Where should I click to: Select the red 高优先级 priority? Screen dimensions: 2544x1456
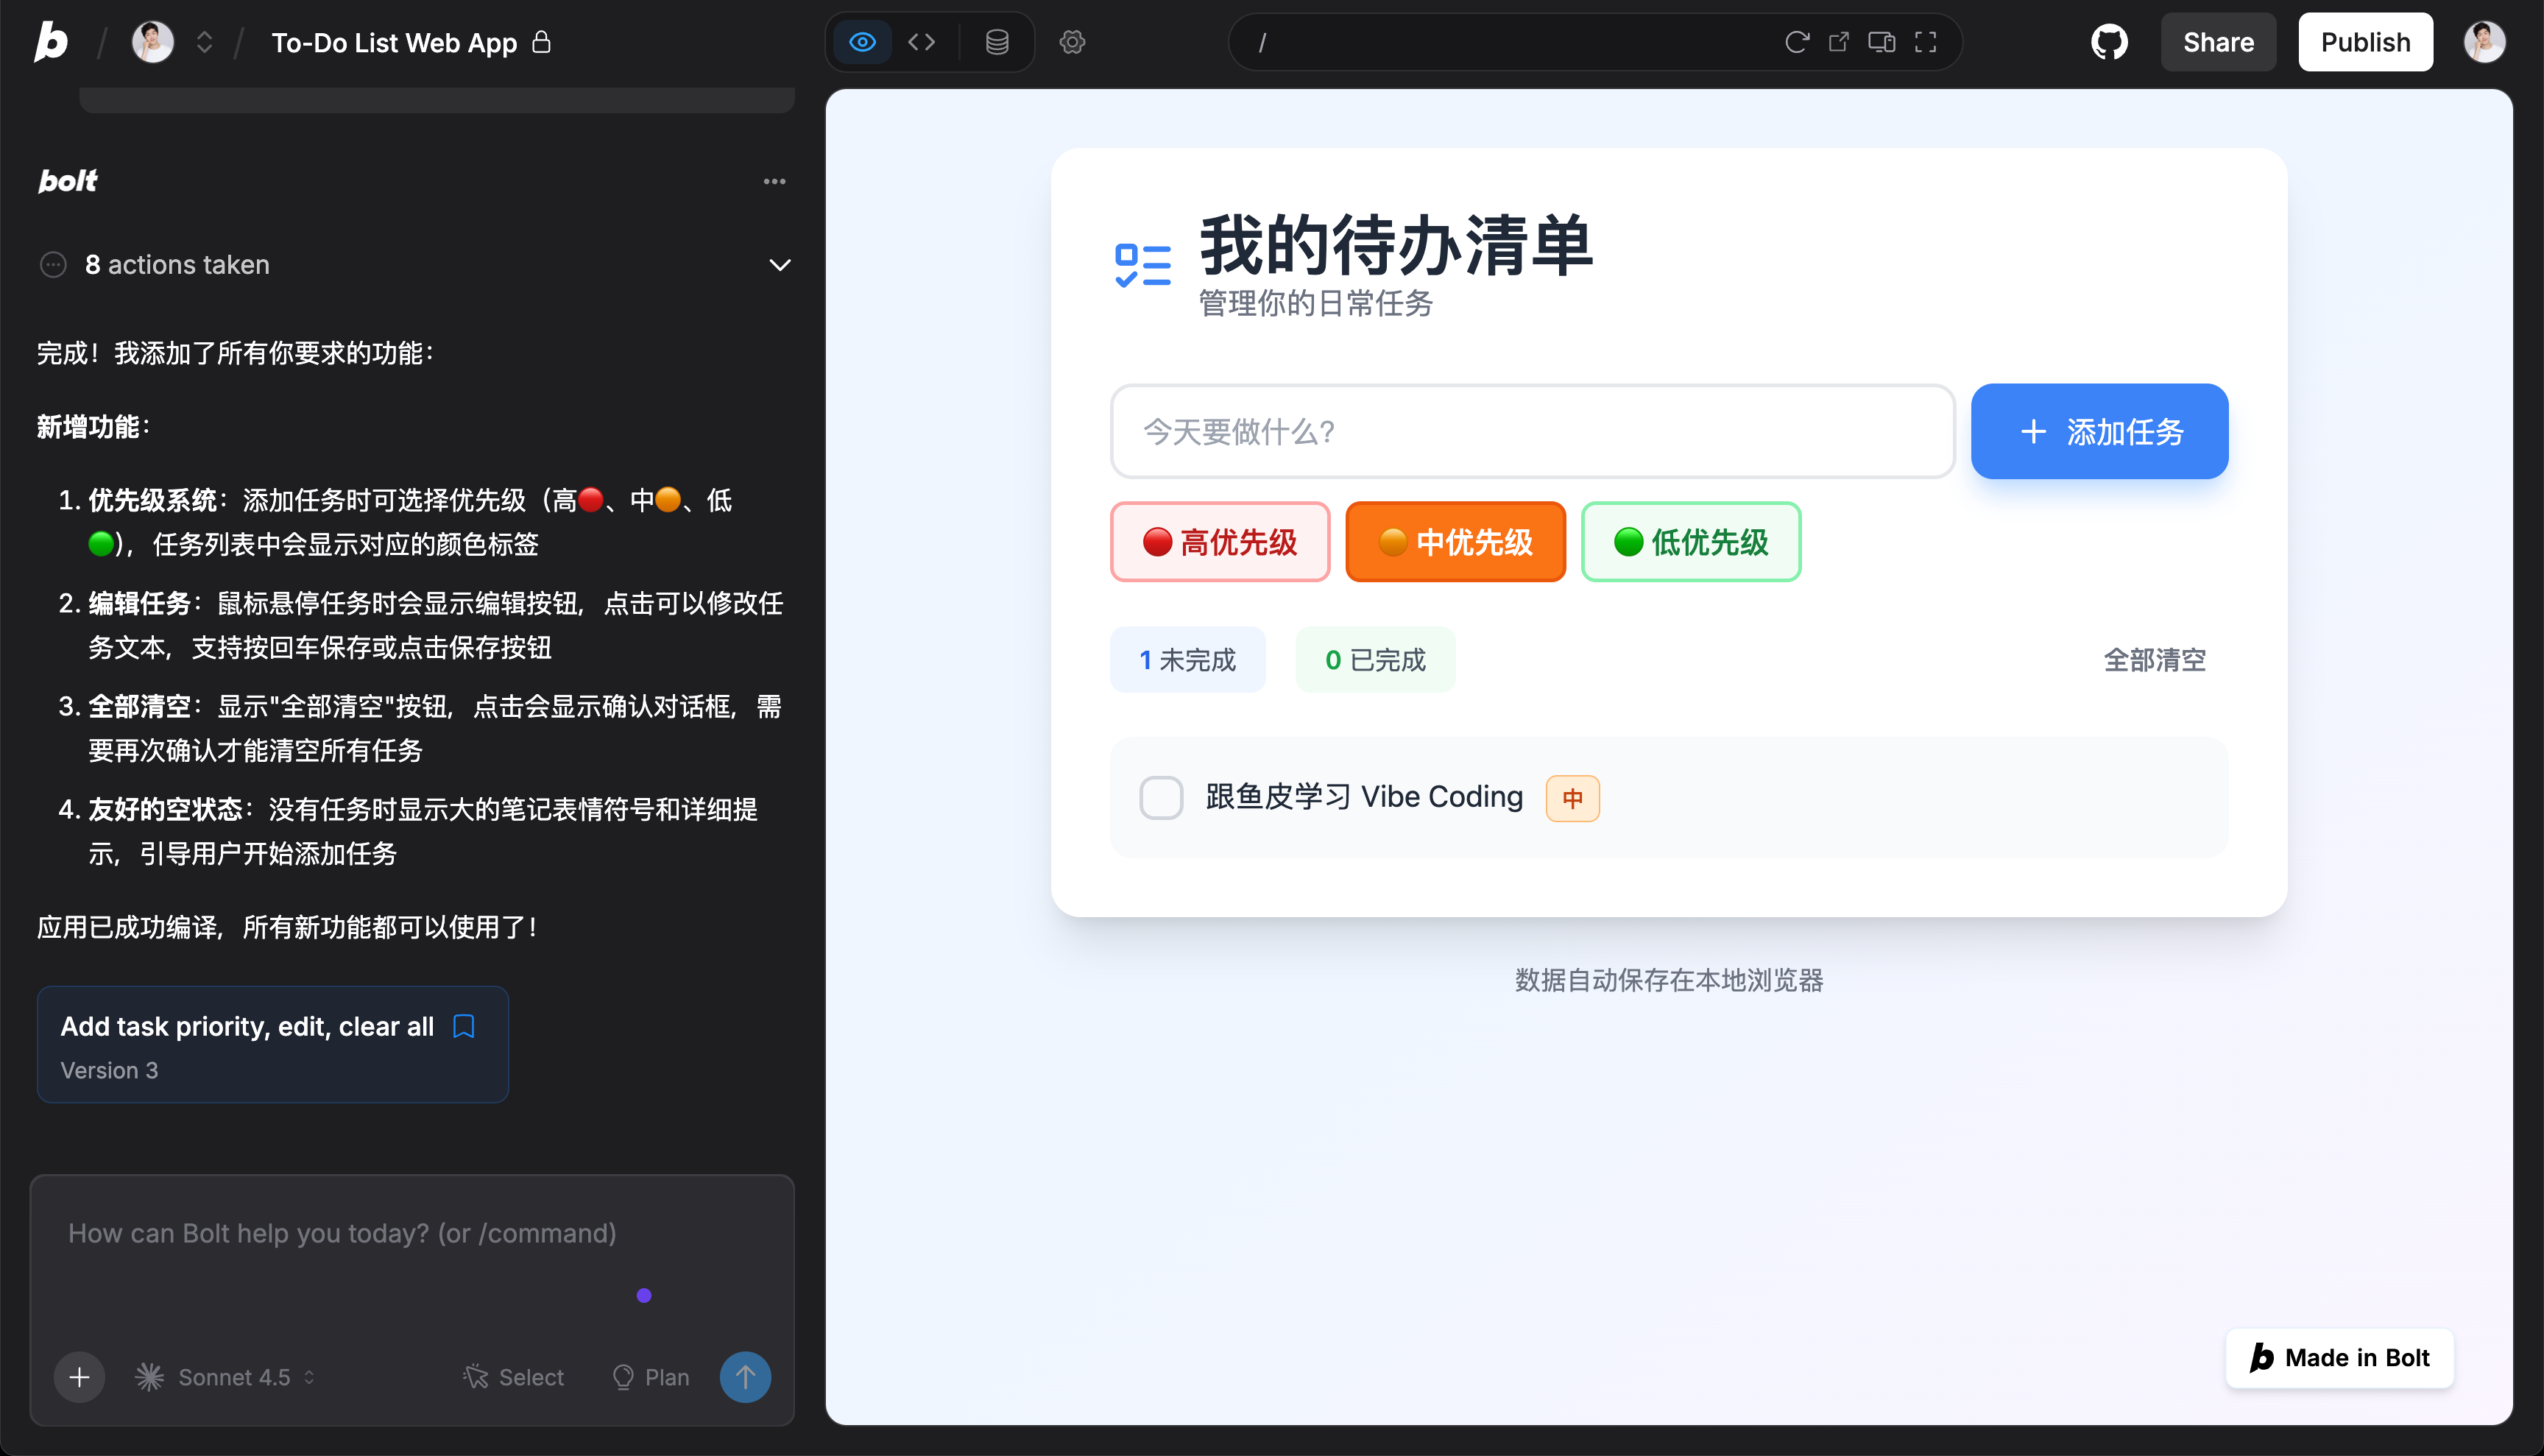[x=1219, y=542]
